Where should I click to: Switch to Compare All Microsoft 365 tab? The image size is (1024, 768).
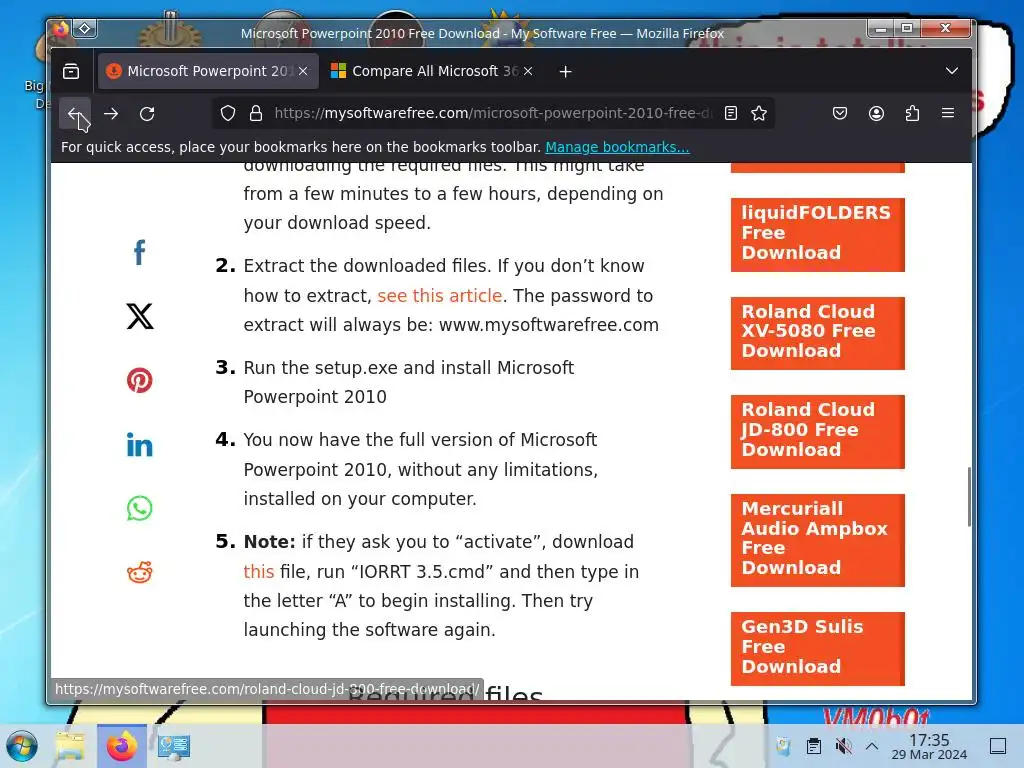[432, 71]
